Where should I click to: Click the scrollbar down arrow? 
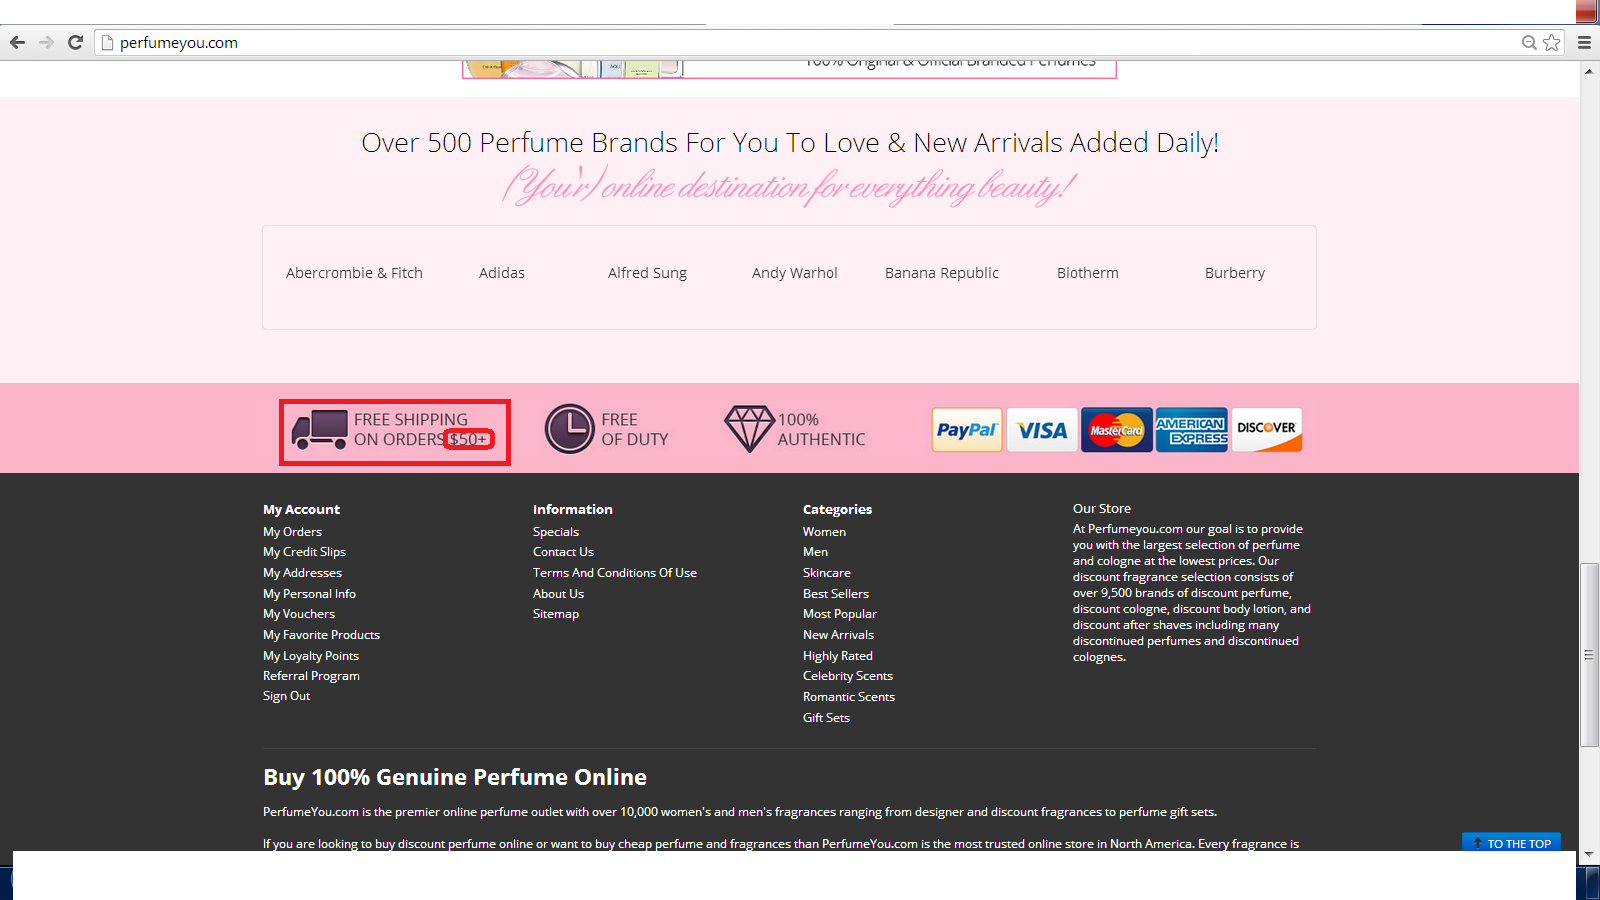coord(1589,855)
